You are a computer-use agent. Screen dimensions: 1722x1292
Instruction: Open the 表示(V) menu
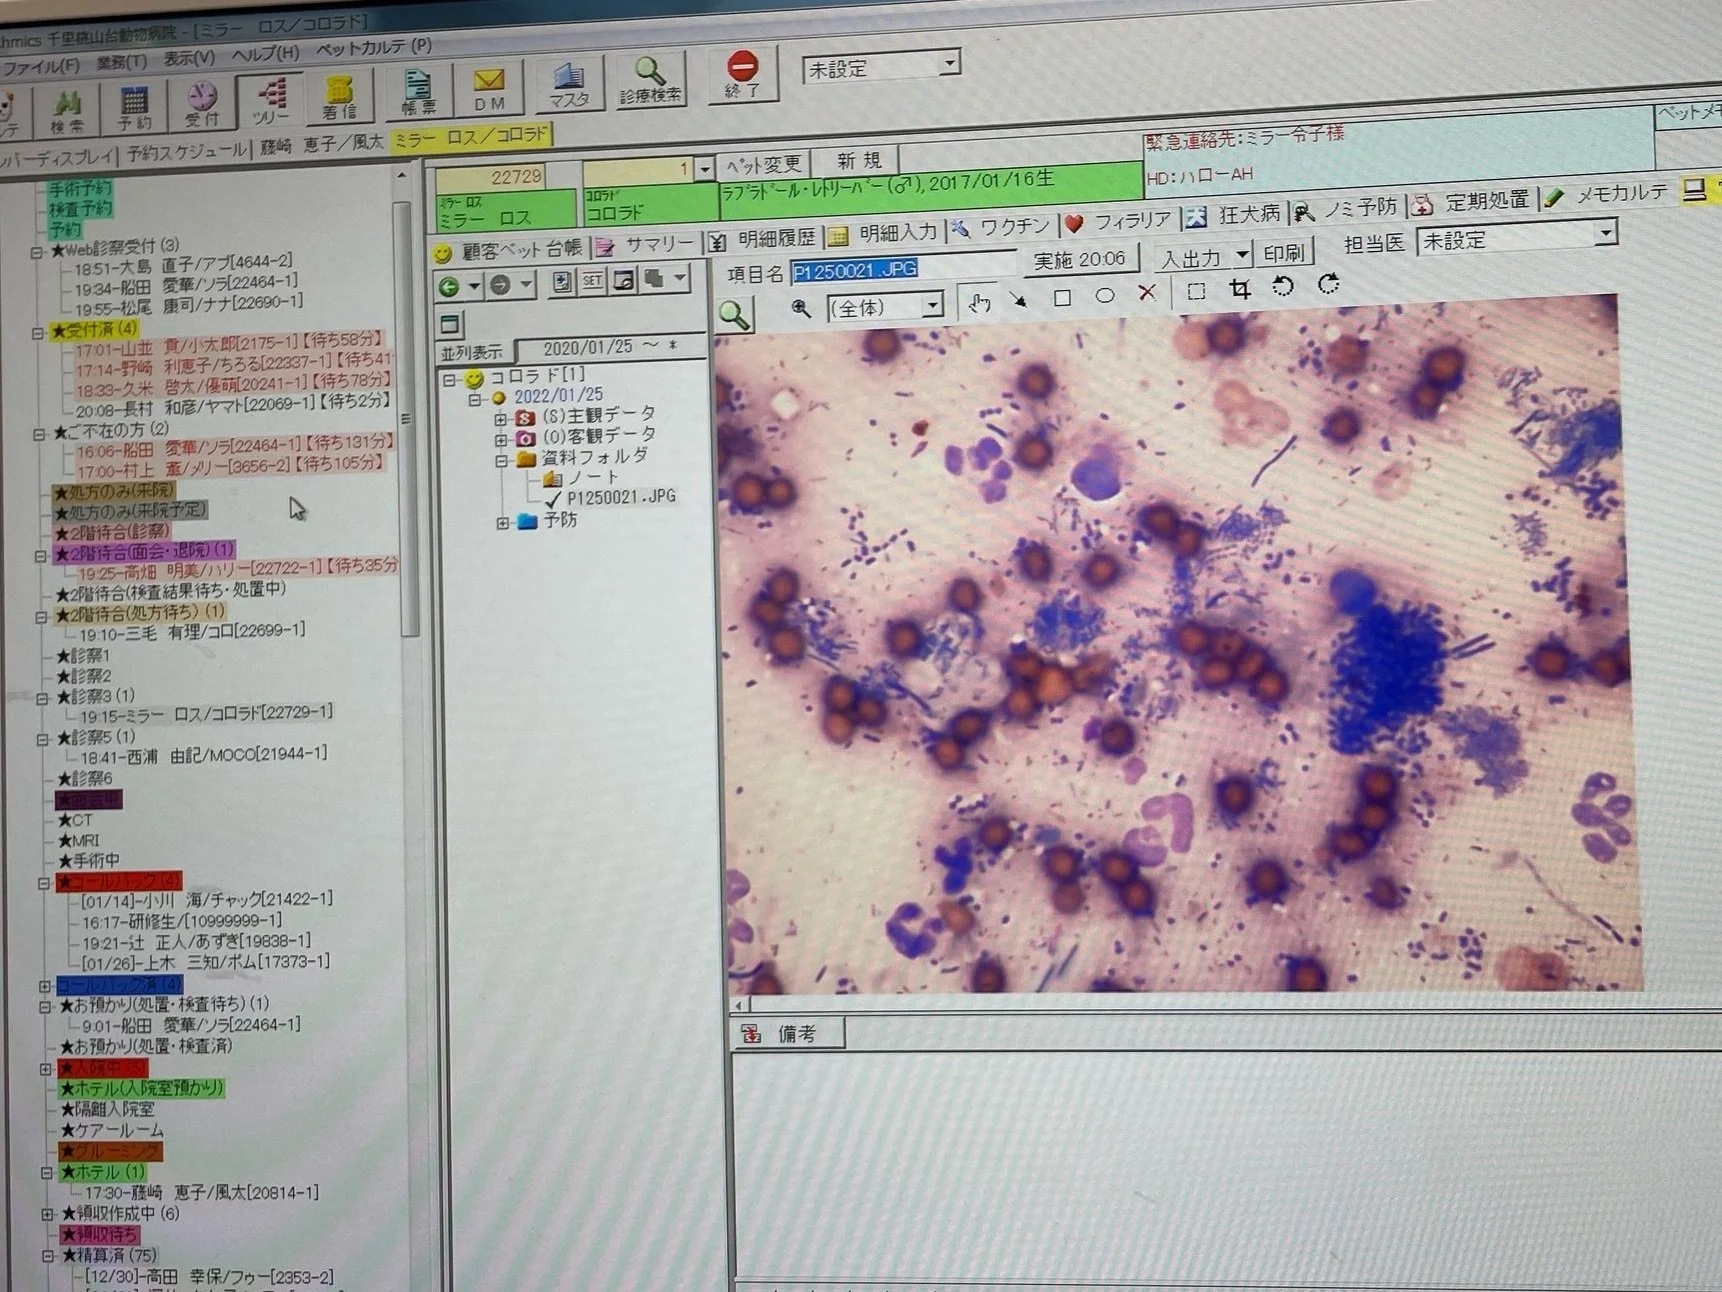(189, 58)
